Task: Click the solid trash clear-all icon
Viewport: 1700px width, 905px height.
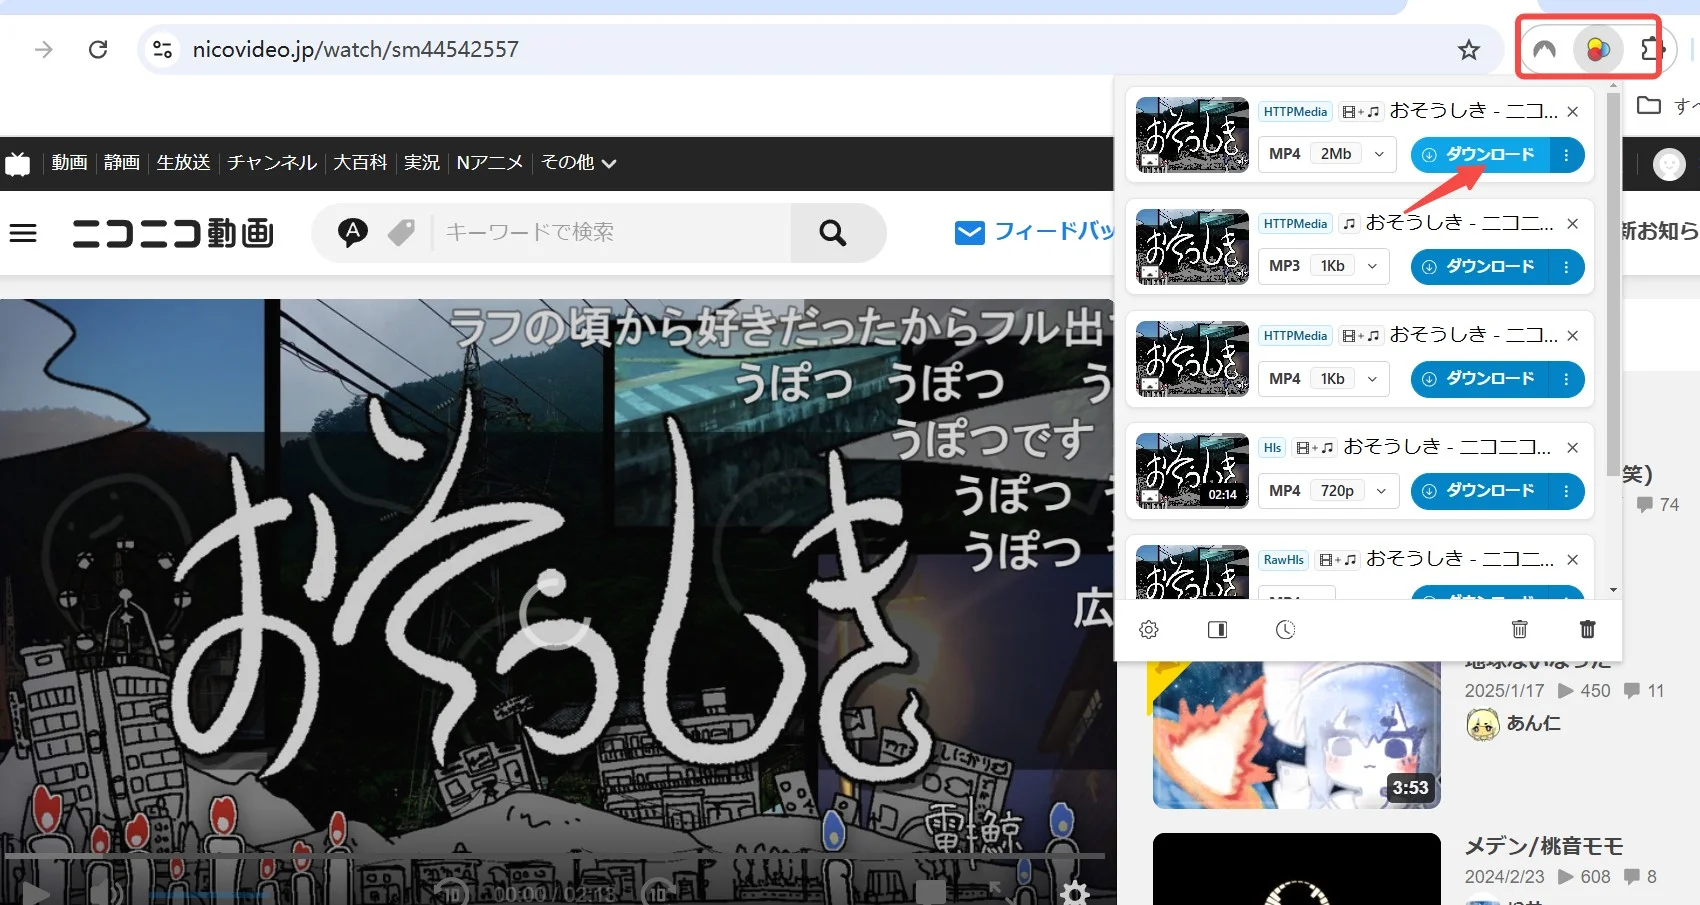Action: click(1587, 630)
